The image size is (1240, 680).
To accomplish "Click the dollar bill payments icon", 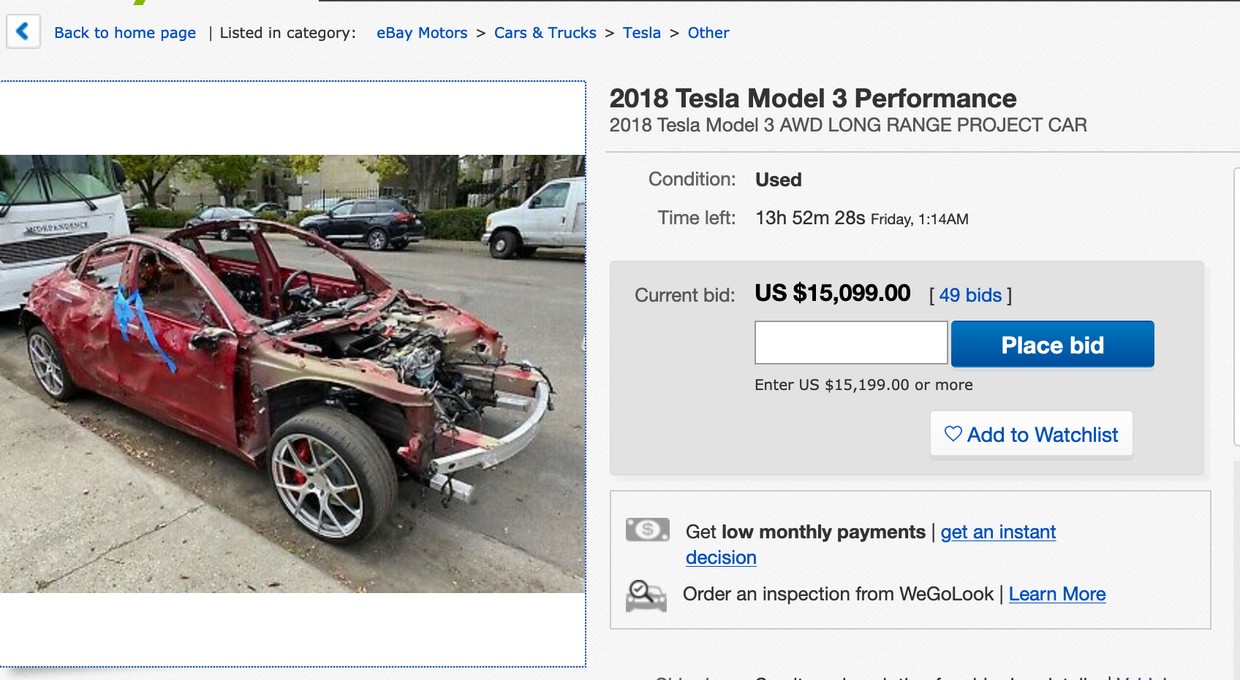I will click(647, 530).
